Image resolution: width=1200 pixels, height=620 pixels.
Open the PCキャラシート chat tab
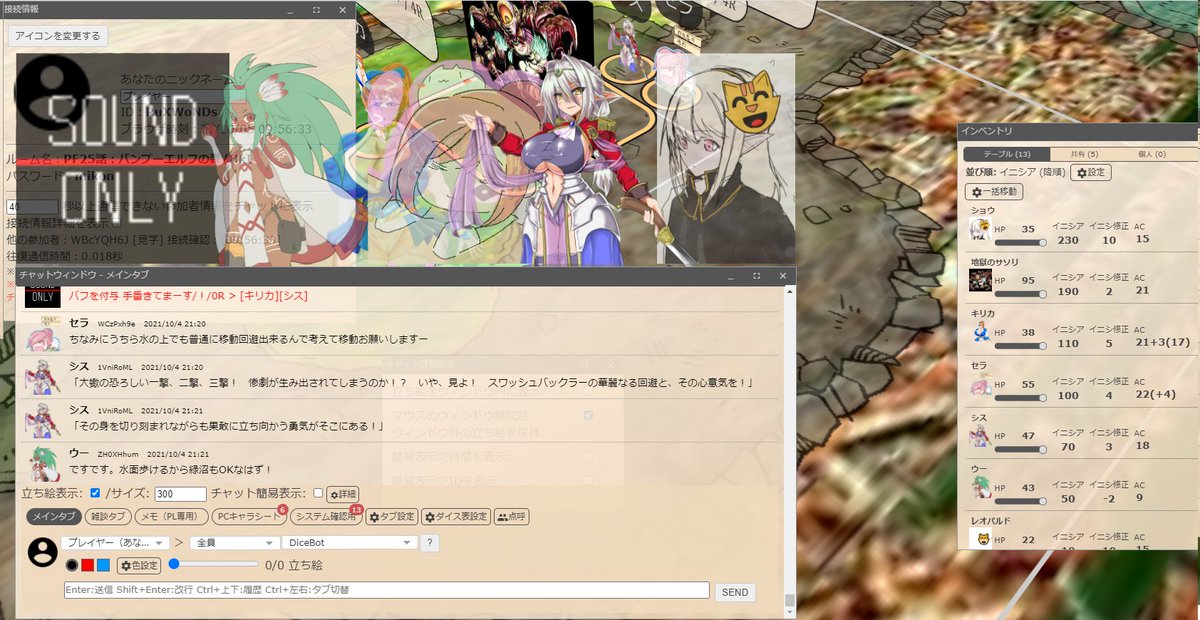[x=248, y=516]
